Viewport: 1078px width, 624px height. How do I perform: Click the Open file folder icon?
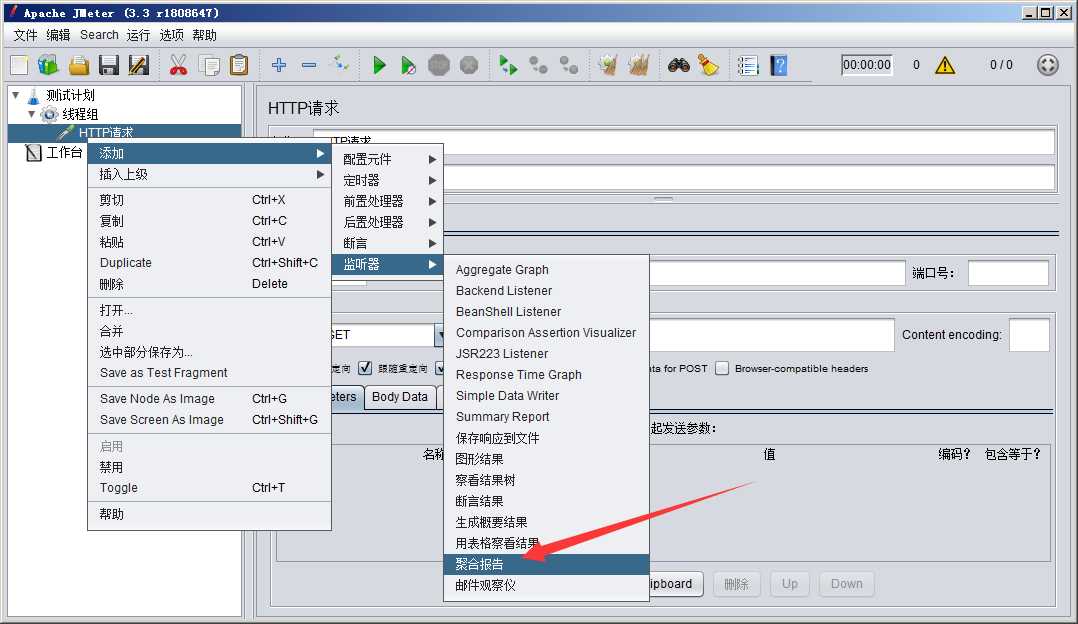tap(78, 65)
